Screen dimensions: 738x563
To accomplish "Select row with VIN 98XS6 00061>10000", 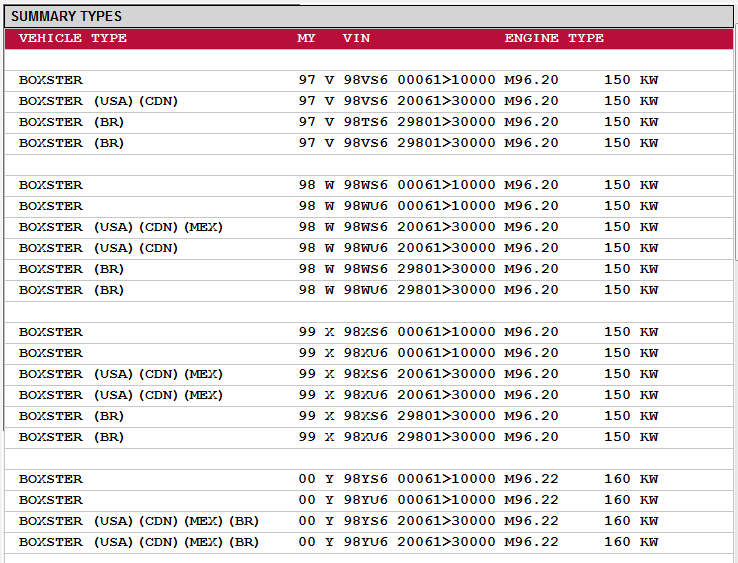I will tap(369, 333).
